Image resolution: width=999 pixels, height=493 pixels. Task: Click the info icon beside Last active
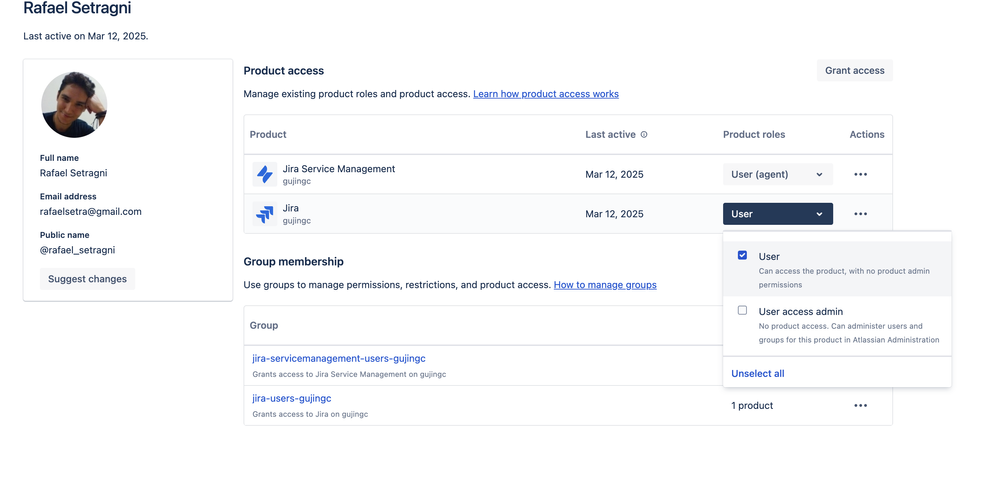(644, 134)
